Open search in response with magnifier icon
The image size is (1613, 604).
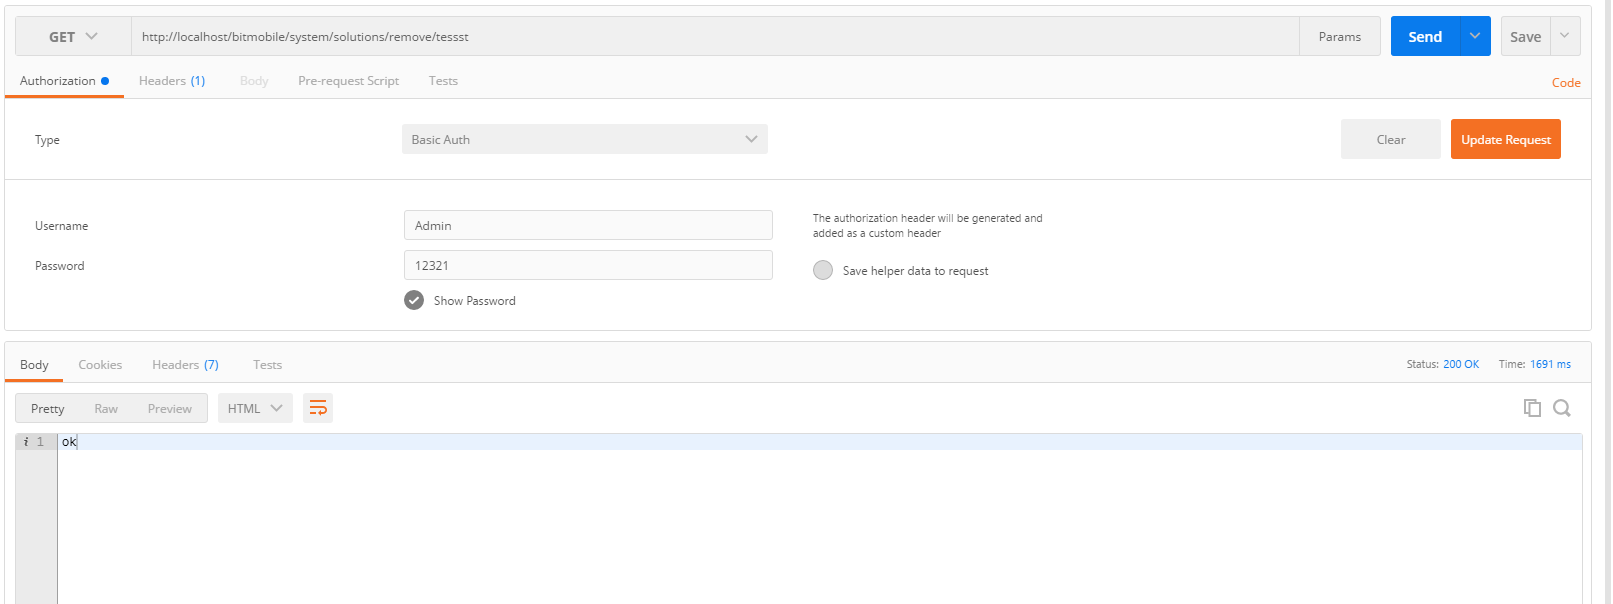click(1561, 408)
